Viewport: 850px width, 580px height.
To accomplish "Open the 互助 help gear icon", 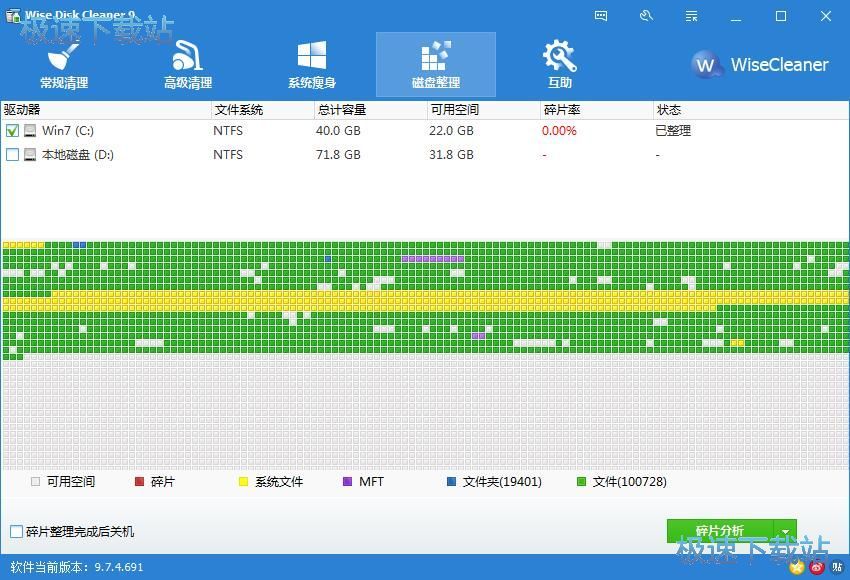I will (559, 56).
